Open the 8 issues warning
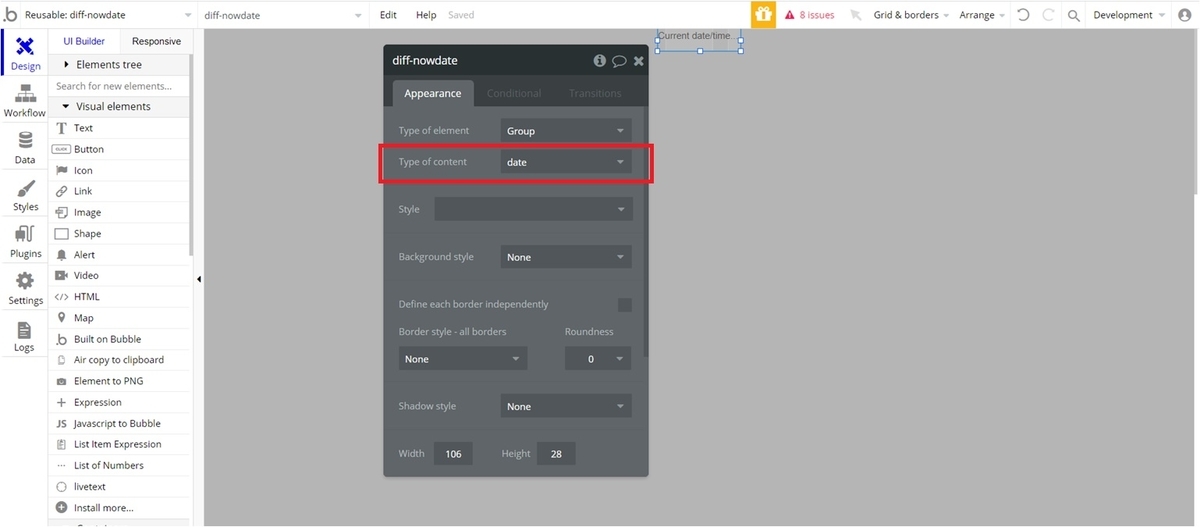This screenshot has height=527, width=1200. (809, 15)
